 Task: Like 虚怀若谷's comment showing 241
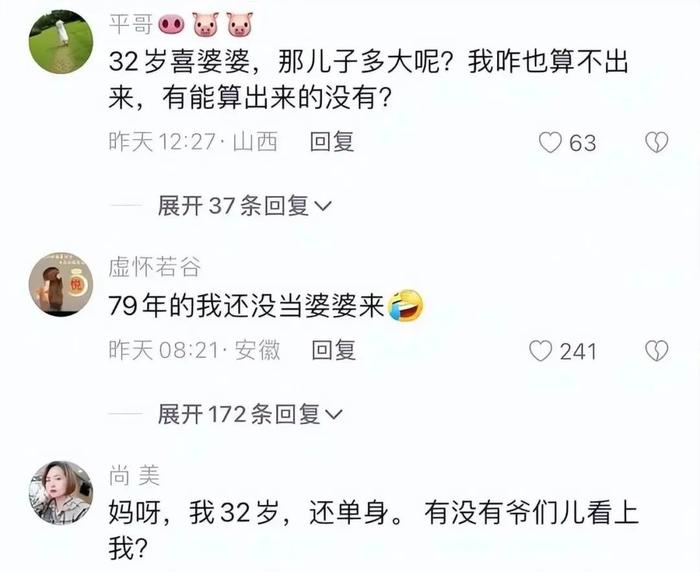click(541, 351)
